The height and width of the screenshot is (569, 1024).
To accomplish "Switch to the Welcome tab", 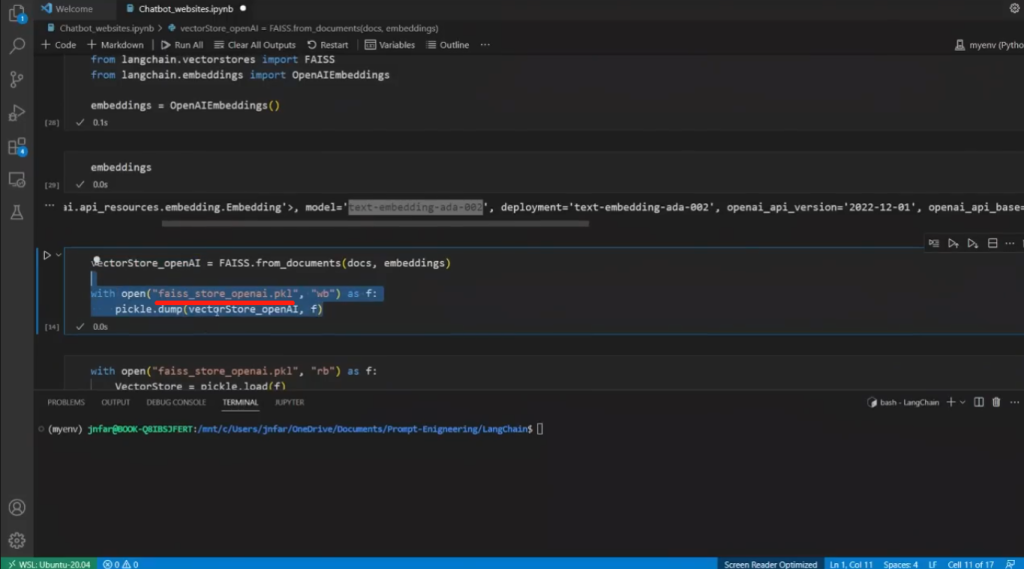I will [73, 9].
